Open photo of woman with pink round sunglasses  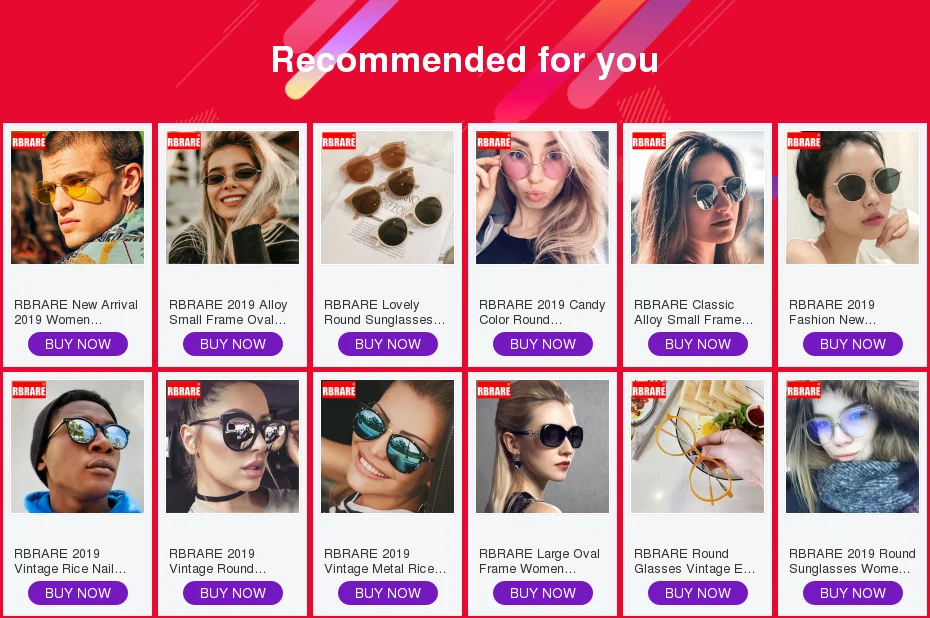coord(543,197)
